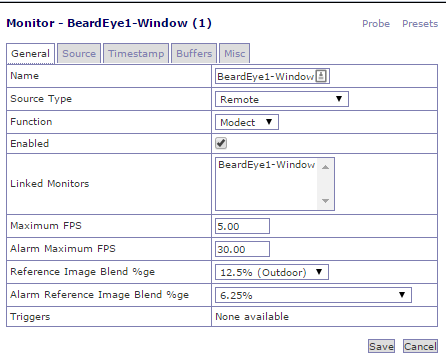Open the Buffers tab
The image size is (446, 360).
pyautogui.click(x=194, y=53)
